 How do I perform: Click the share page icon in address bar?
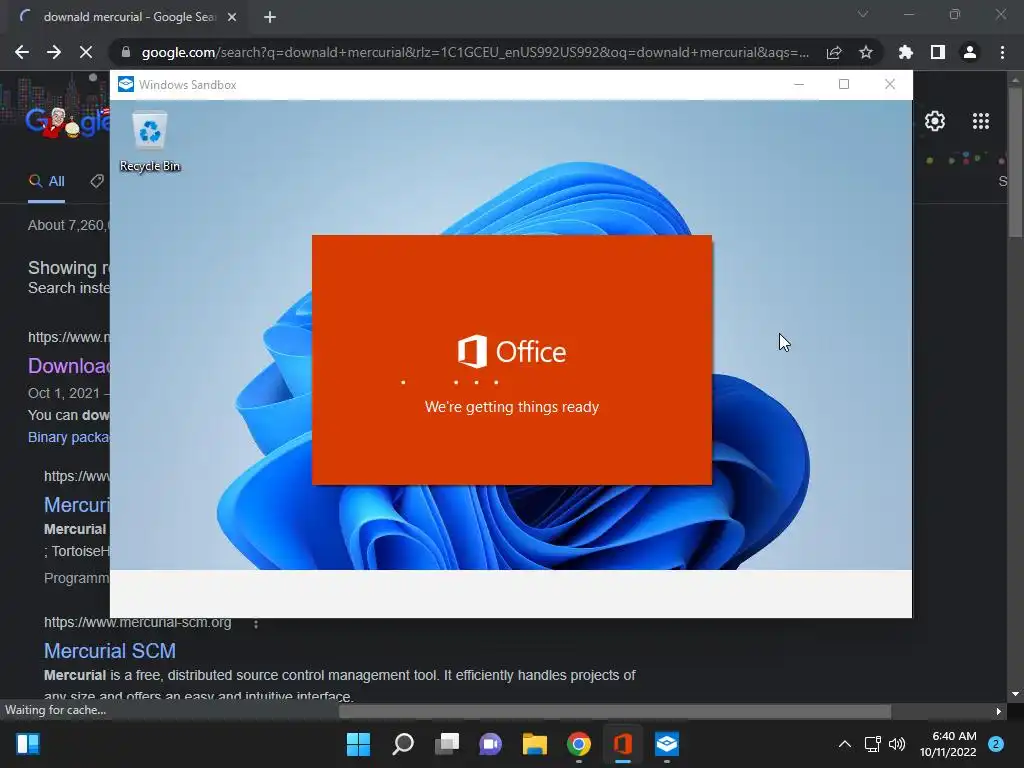[834, 52]
